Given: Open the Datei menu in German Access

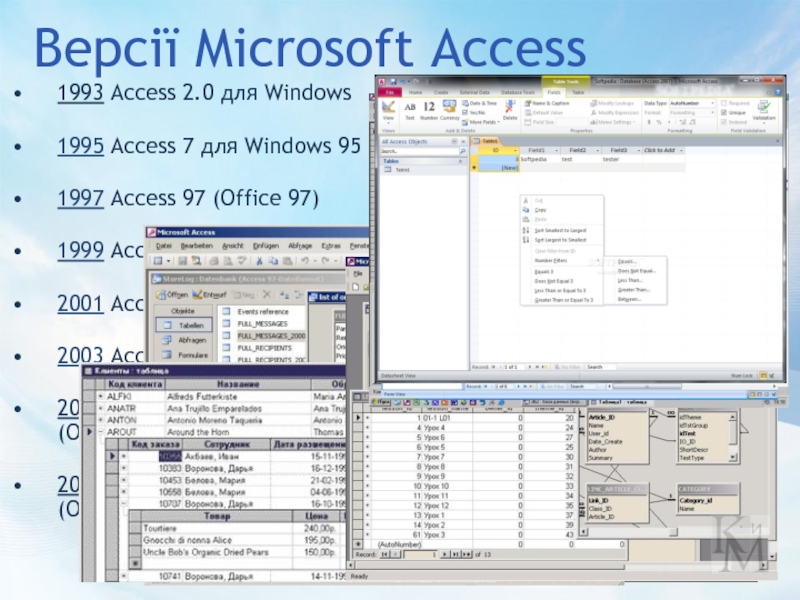Looking at the screenshot, I should [164, 246].
